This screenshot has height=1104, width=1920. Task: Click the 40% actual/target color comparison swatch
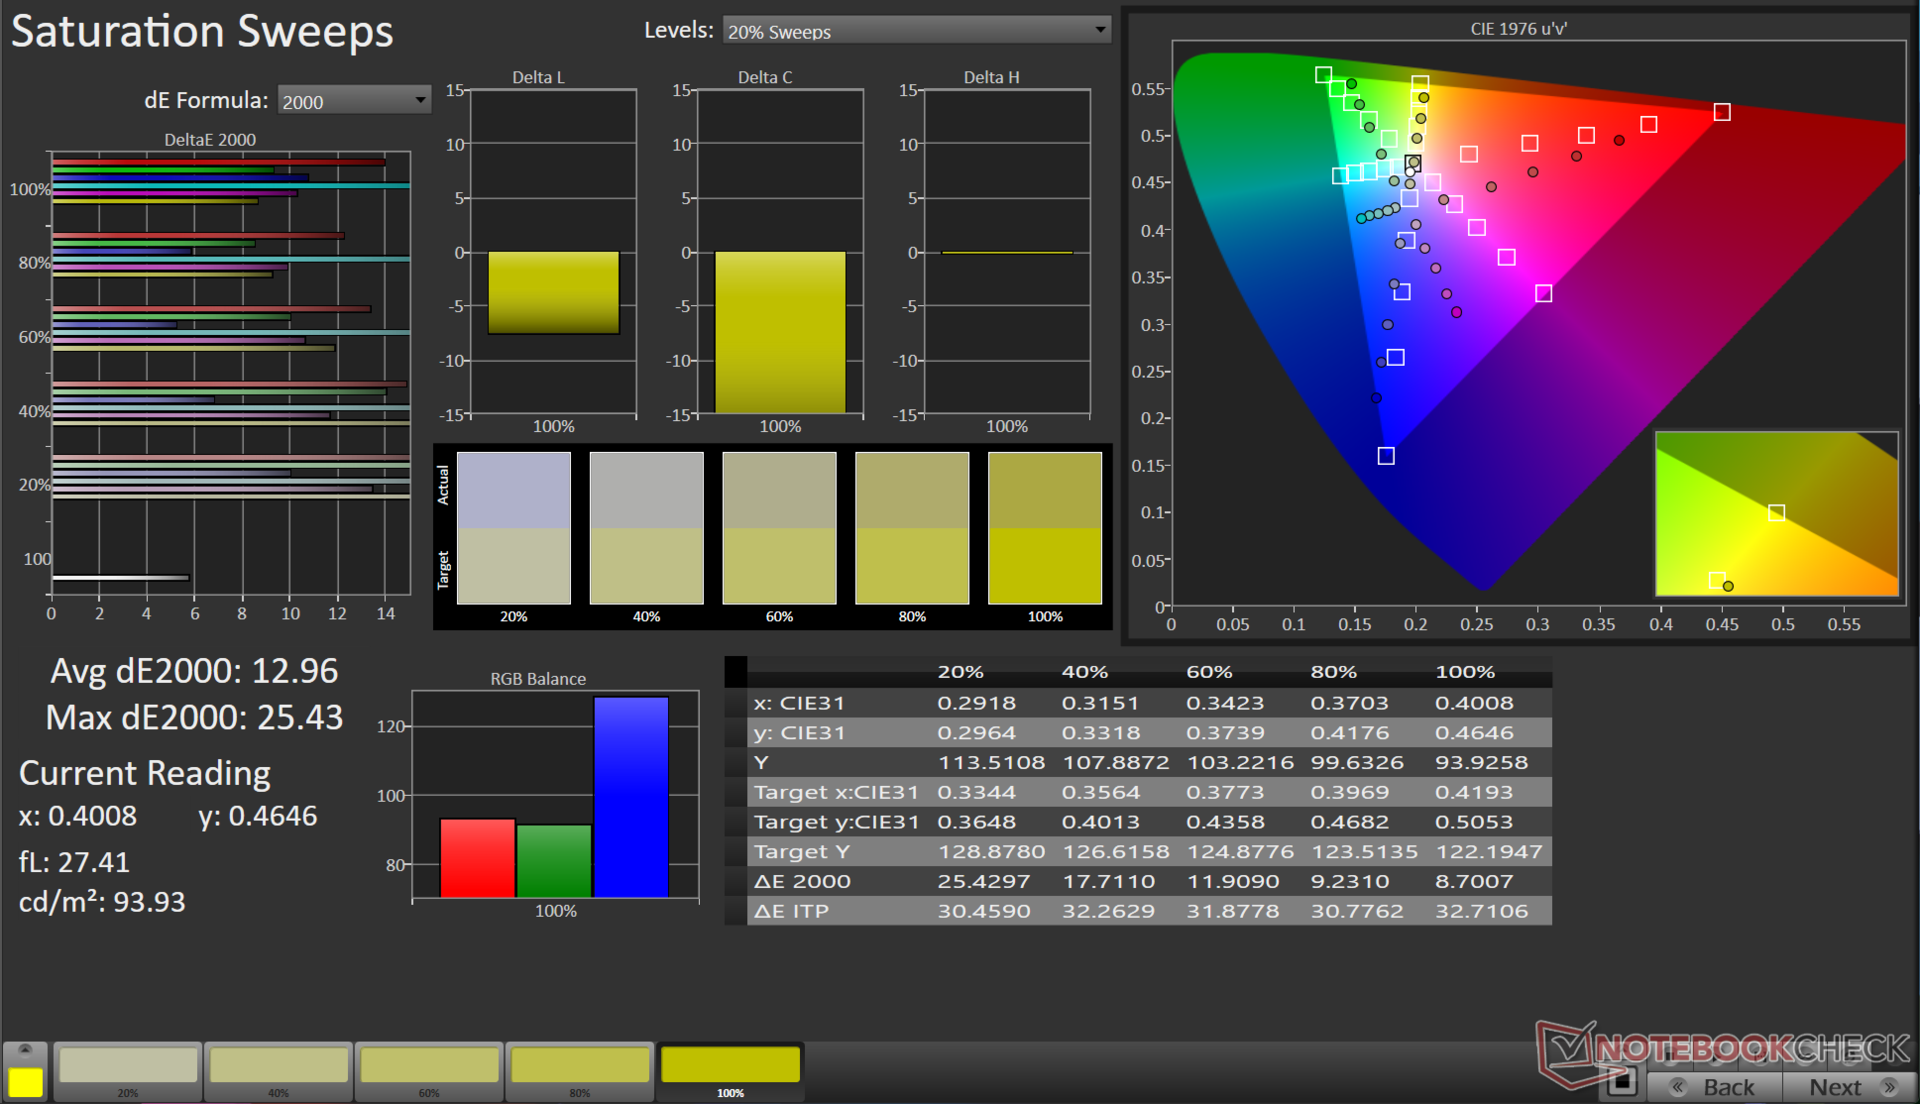tap(646, 528)
